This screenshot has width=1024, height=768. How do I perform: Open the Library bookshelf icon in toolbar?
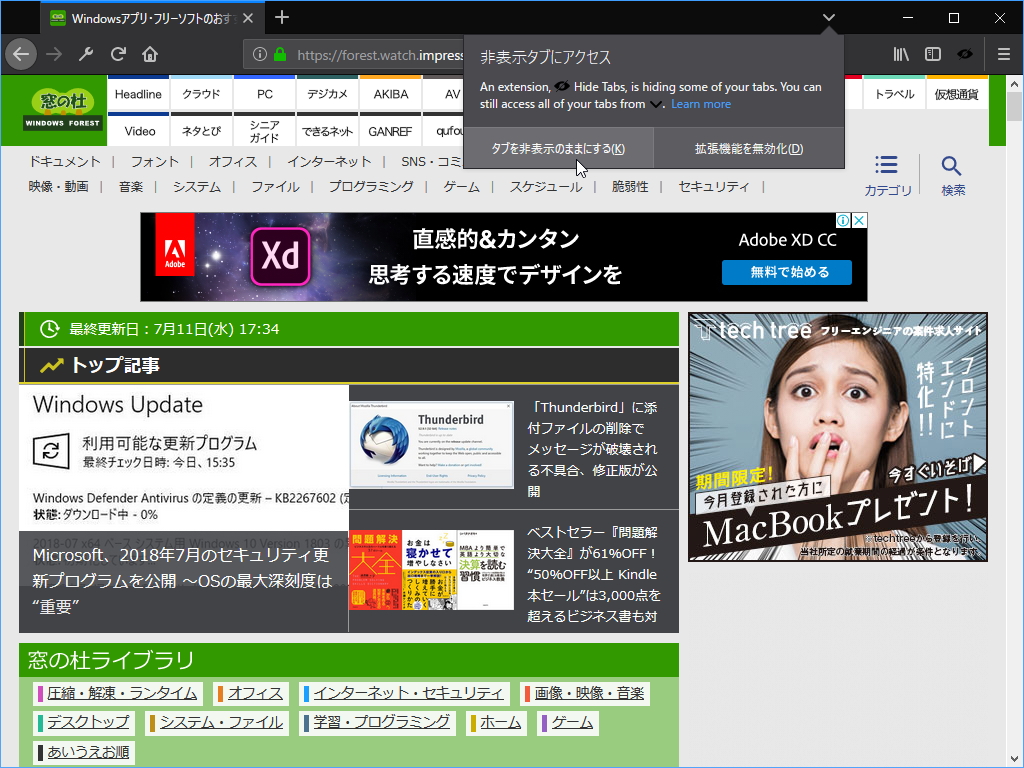tap(899, 55)
